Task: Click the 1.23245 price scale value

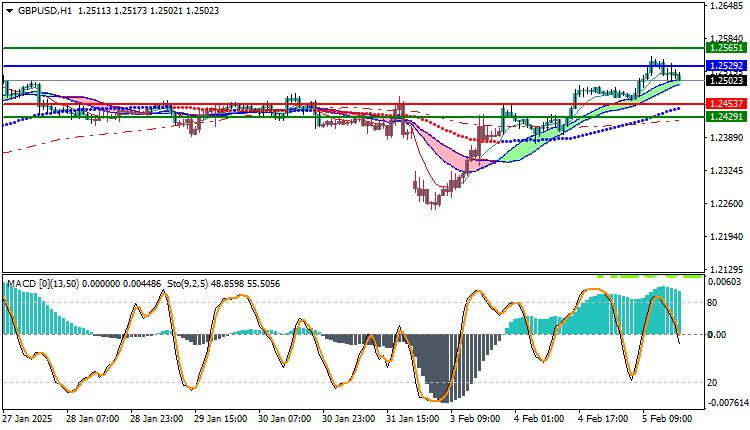Action: 727,171
